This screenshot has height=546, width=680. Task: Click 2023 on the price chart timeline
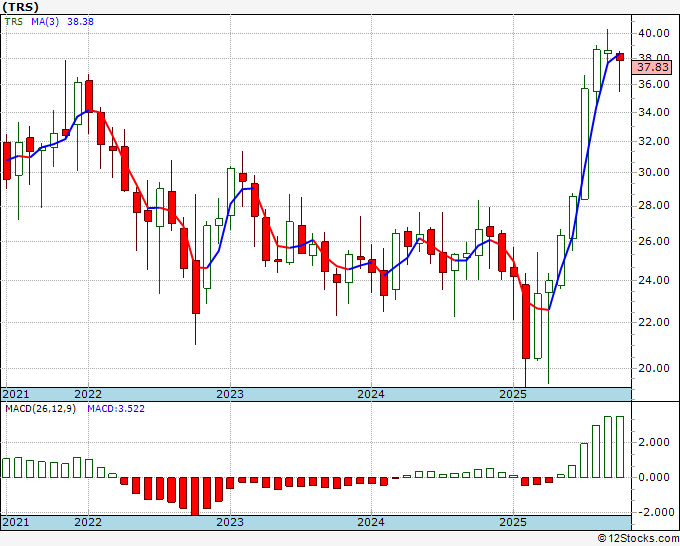(x=230, y=394)
